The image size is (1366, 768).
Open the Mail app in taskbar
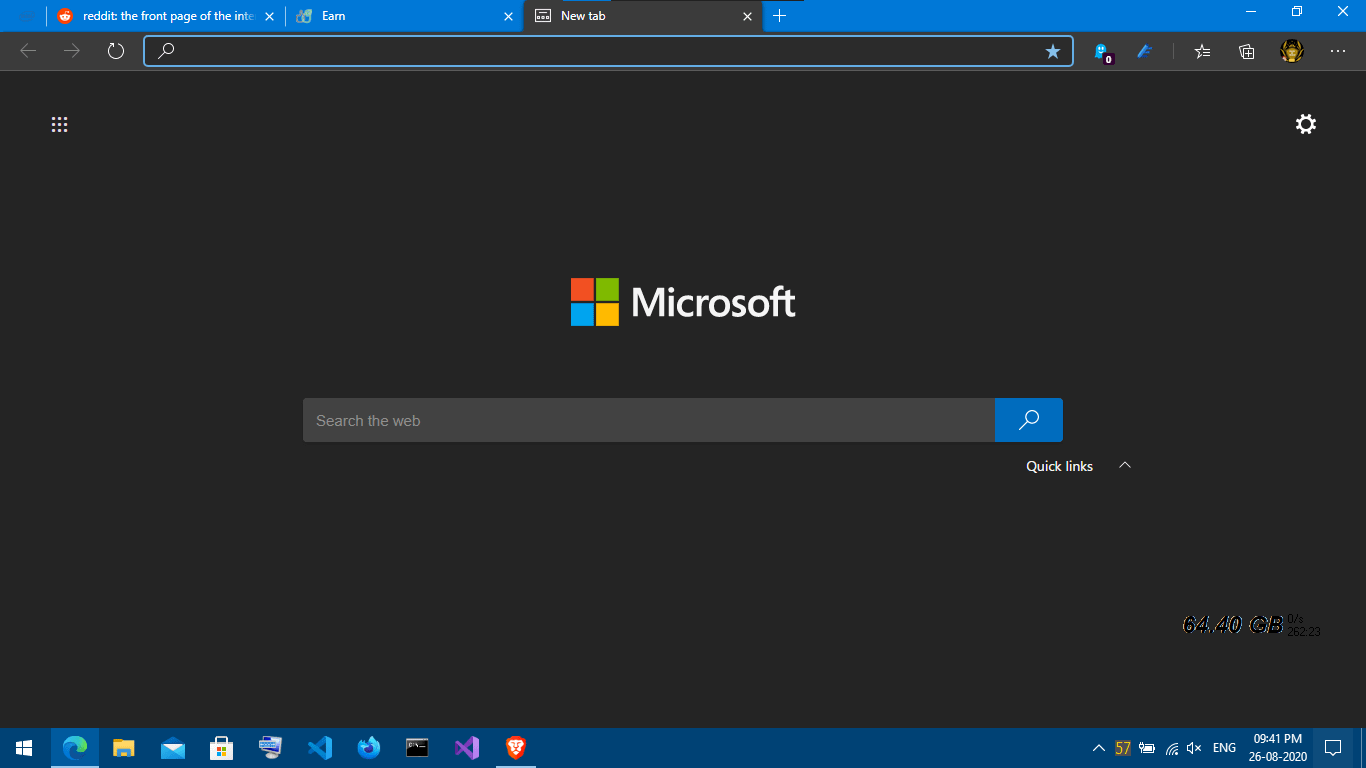[173, 747]
